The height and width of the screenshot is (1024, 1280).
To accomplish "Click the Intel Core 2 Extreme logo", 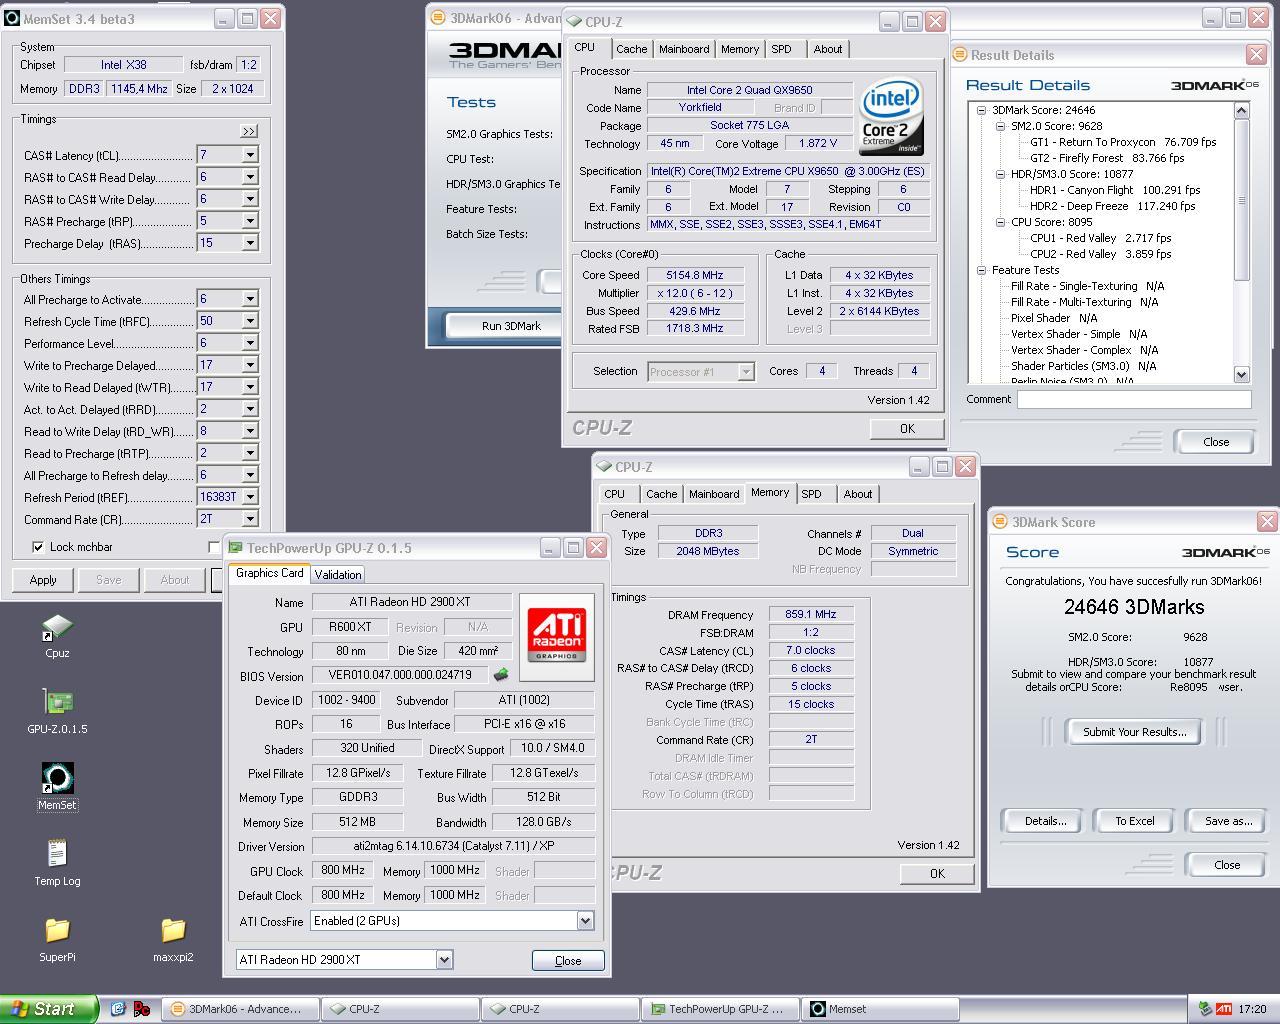I will tap(891, 118).
